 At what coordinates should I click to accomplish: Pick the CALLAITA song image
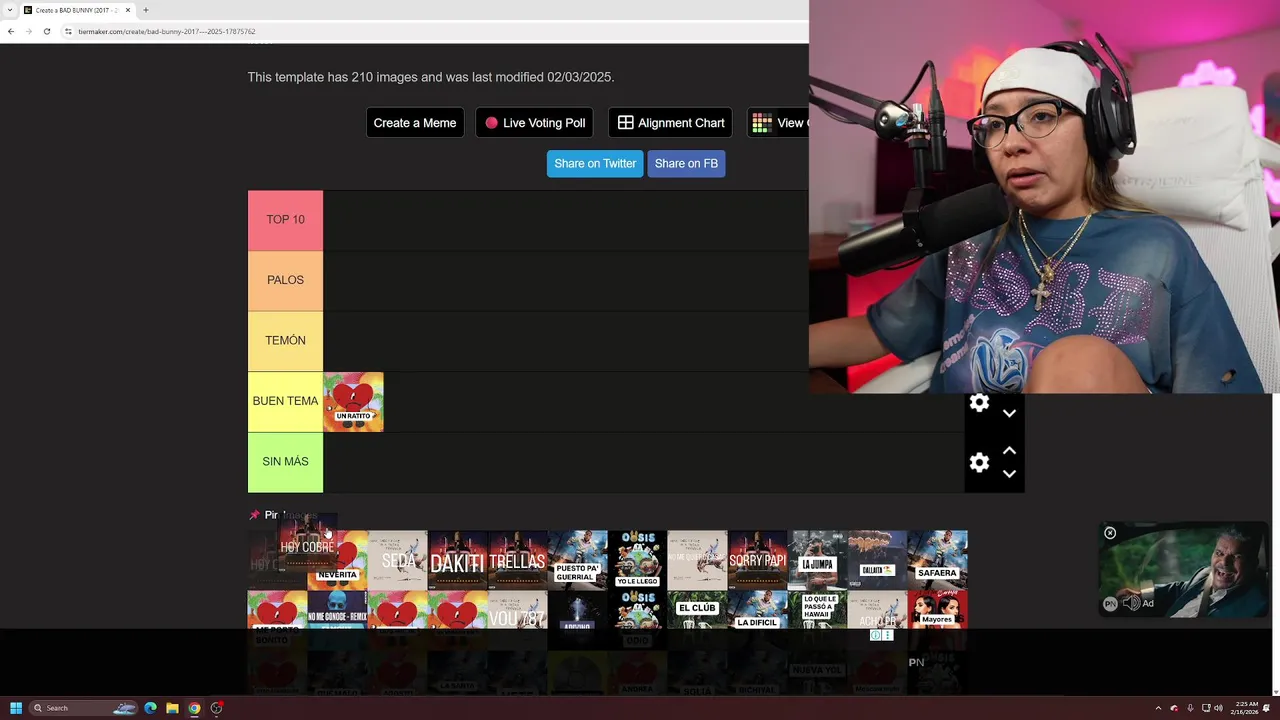pyautogui.click(x=878, y=560)
